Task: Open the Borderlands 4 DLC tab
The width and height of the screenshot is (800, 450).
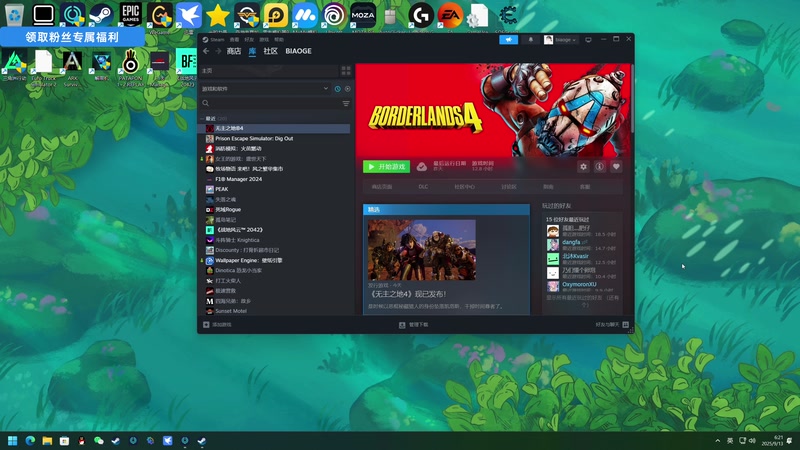Action: (x=423, y=187)
